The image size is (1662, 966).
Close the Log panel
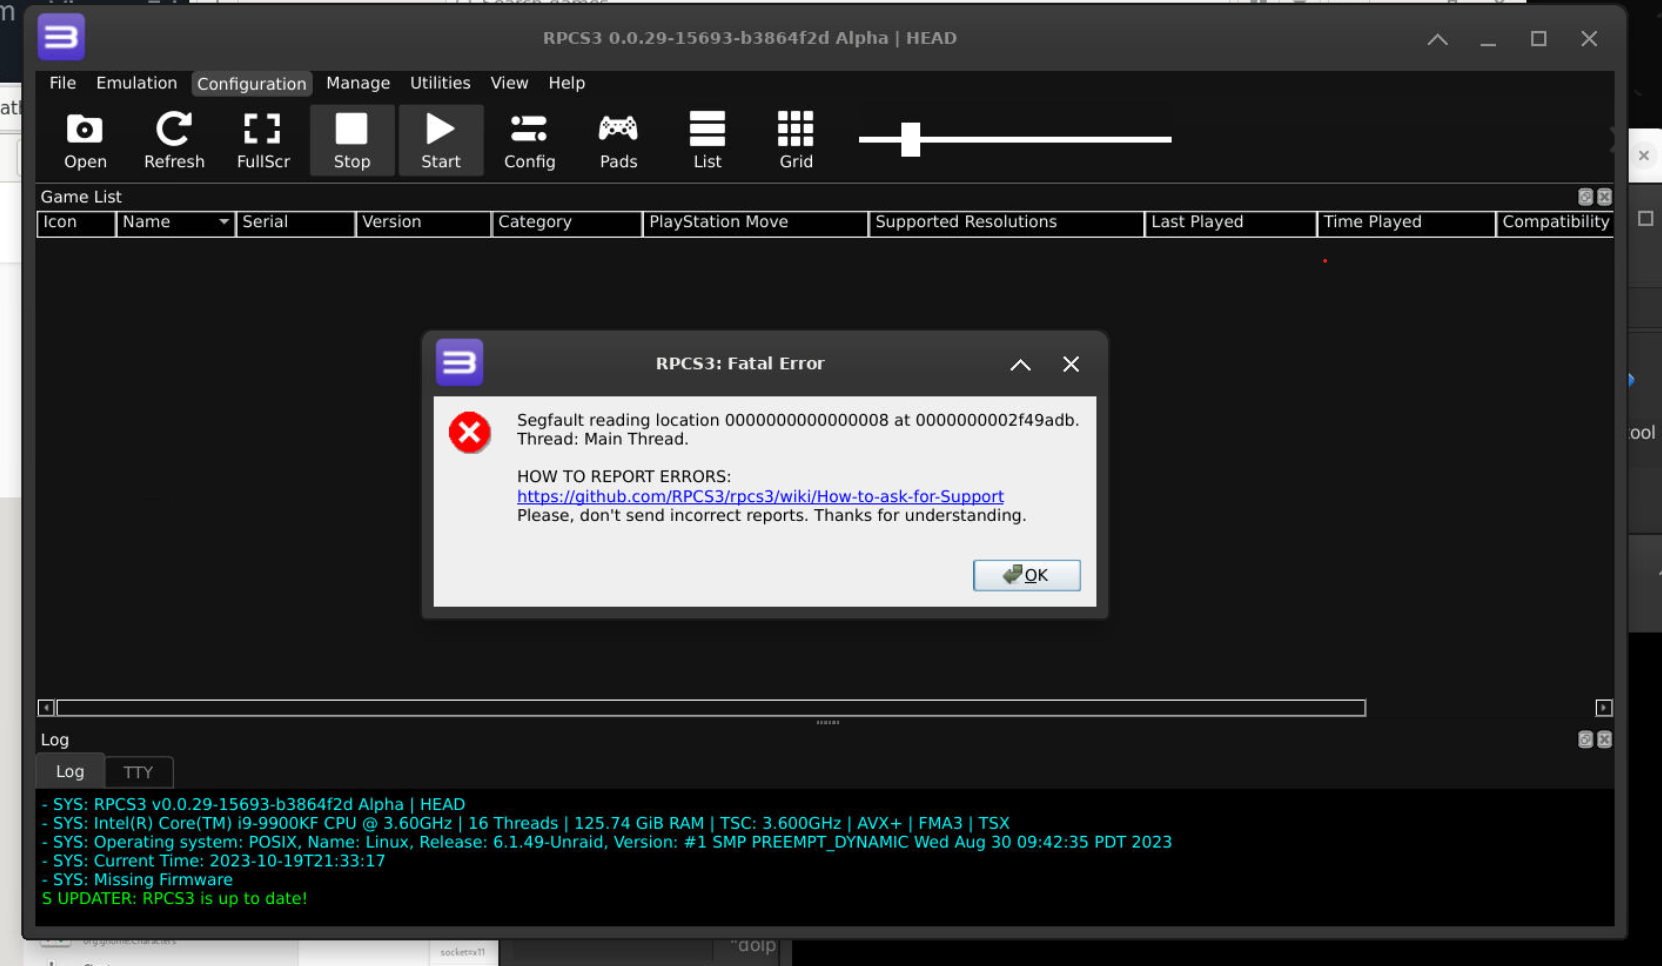(1604, 740)
